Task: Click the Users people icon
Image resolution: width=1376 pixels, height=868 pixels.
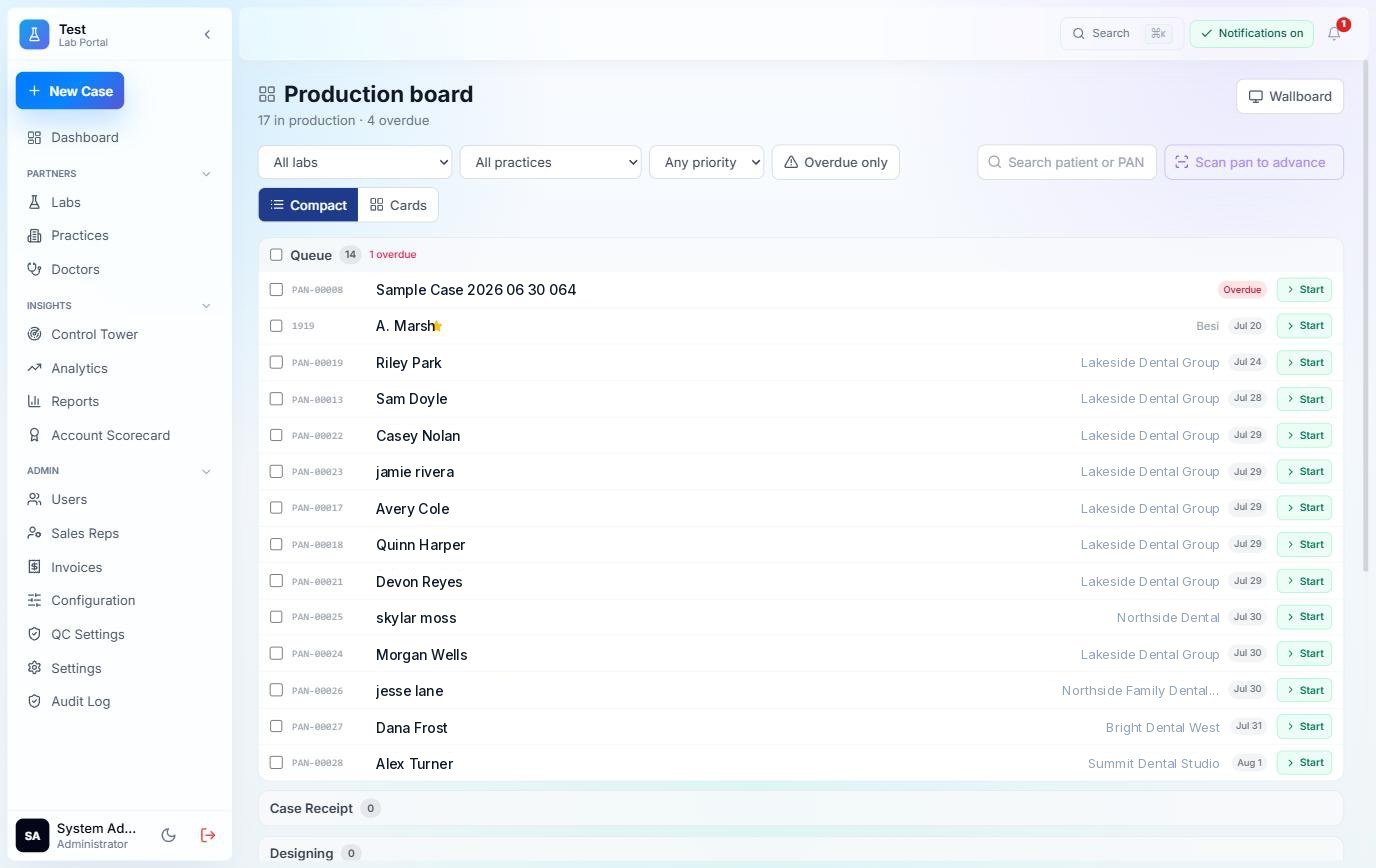Action: click(x=34, y=499)
